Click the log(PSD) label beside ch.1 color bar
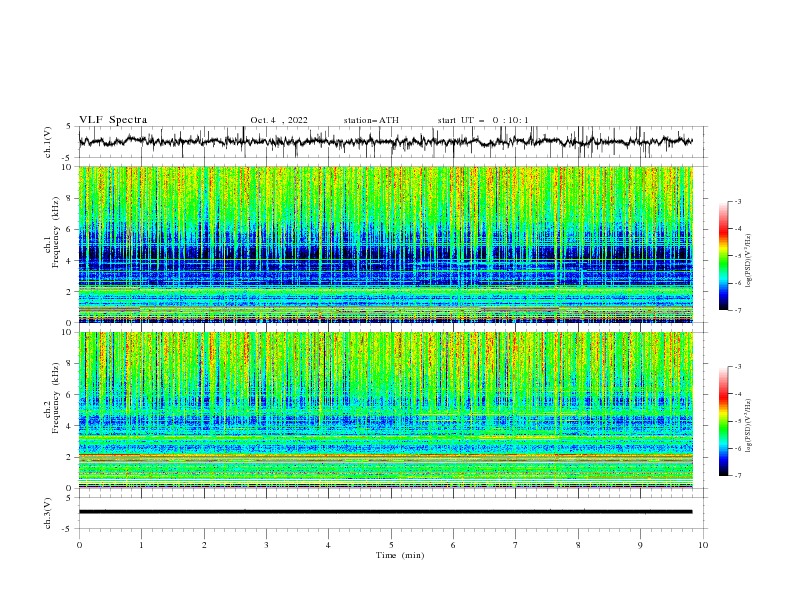Image resolution: width=792 pixels, height=612 pixels. pyautogui.click(x=749, y=261)
